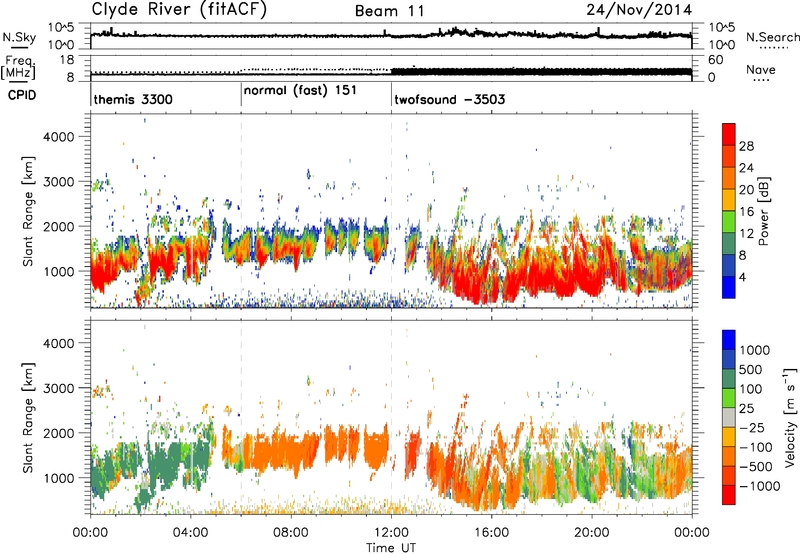
Task: Click the green velocity region near 03:00
Action: click(x=166, y=464)
